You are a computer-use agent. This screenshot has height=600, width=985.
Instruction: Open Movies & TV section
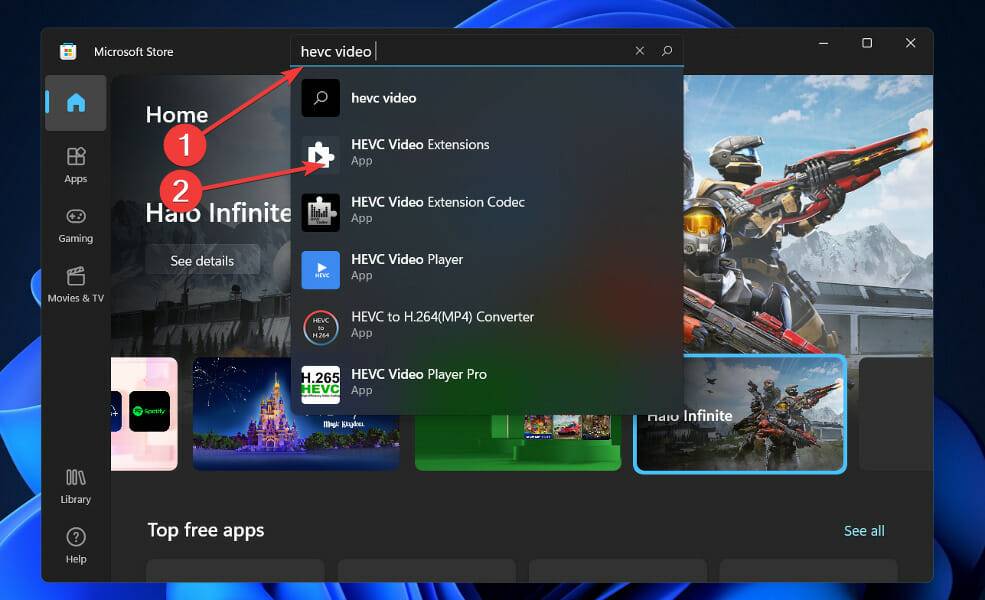[x=75, y=285]
